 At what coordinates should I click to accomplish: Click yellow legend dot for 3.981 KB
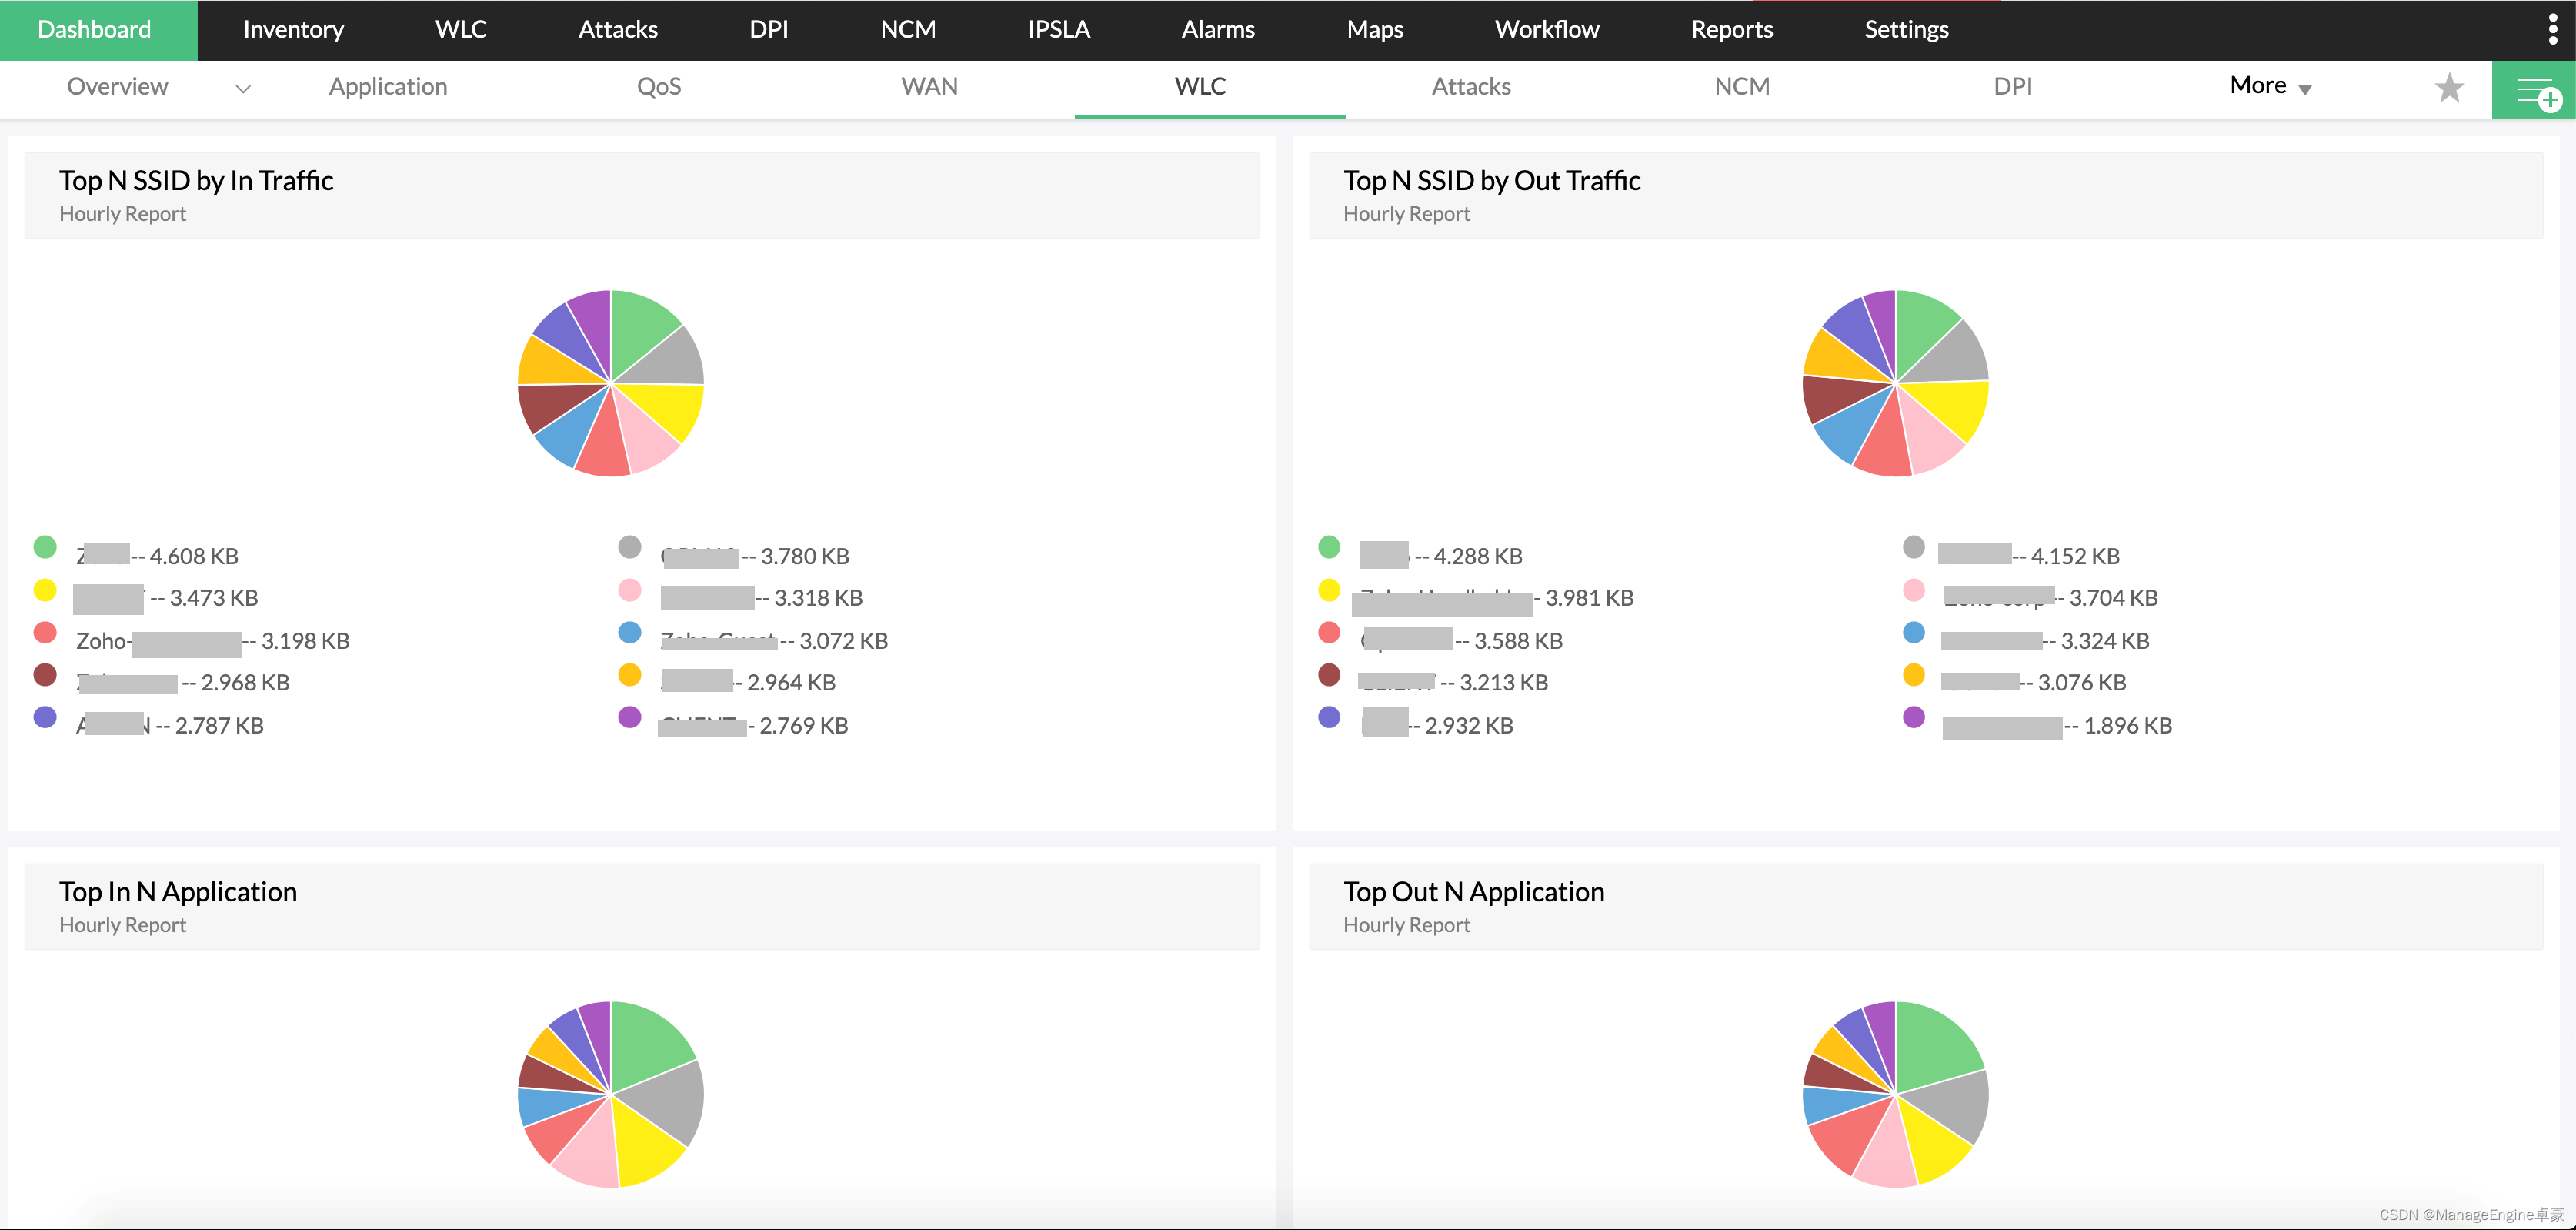point(1329,590)
